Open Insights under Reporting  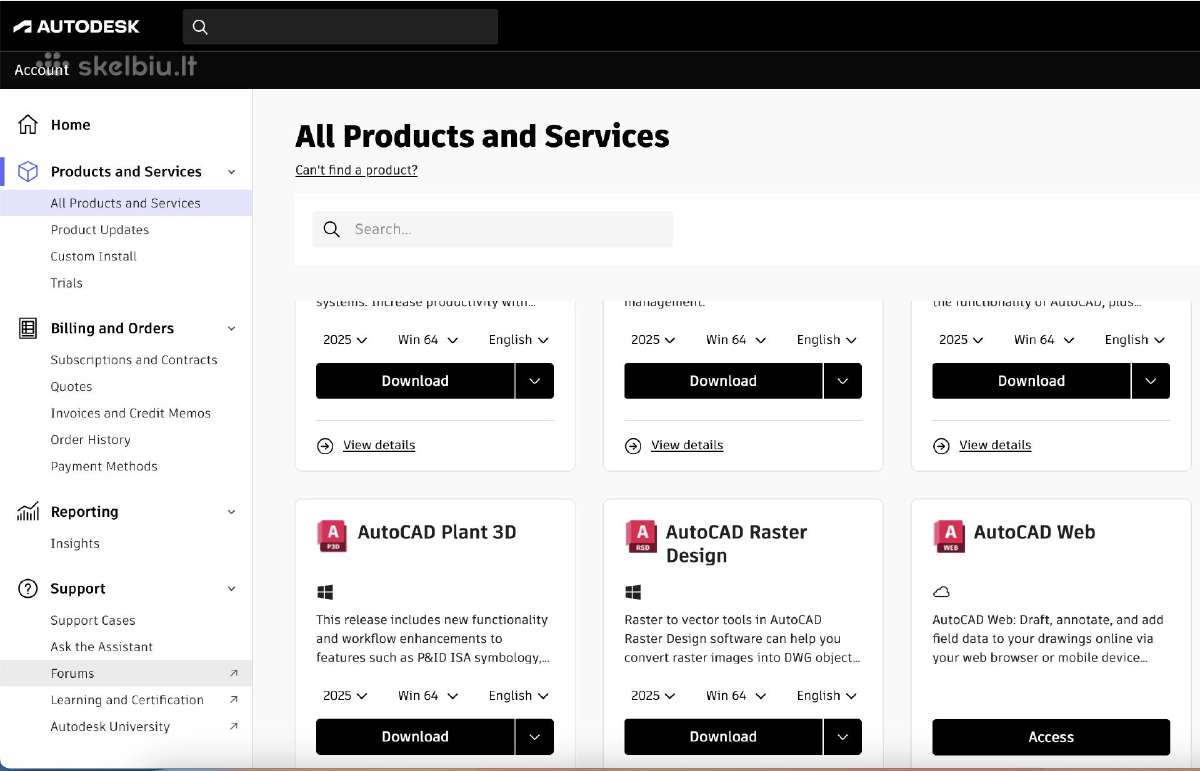click(x=75, y=544)
